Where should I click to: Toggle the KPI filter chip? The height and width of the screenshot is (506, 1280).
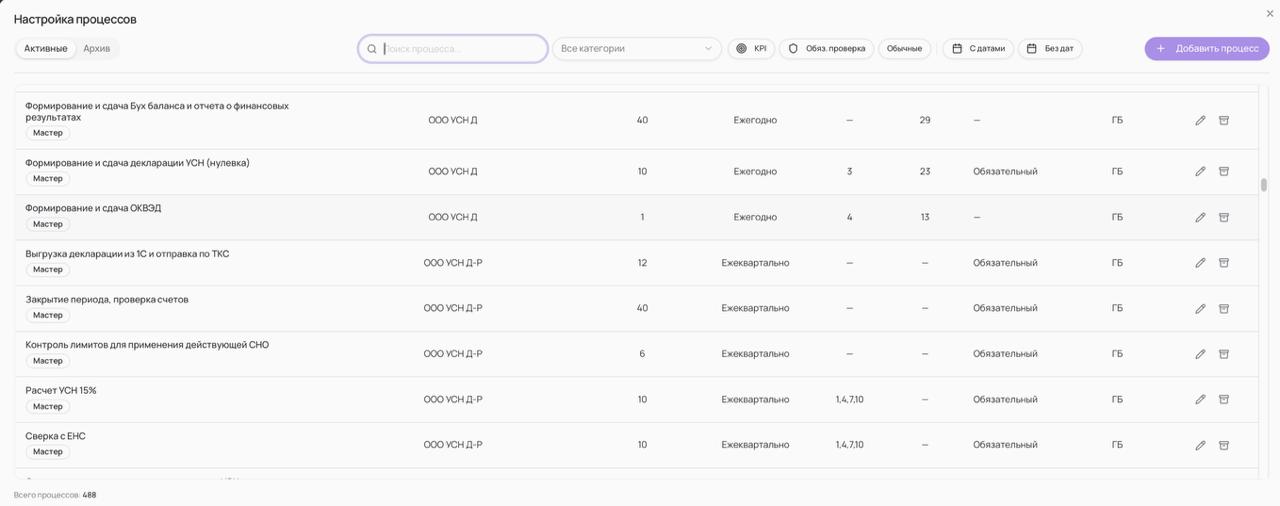point(751,48)
